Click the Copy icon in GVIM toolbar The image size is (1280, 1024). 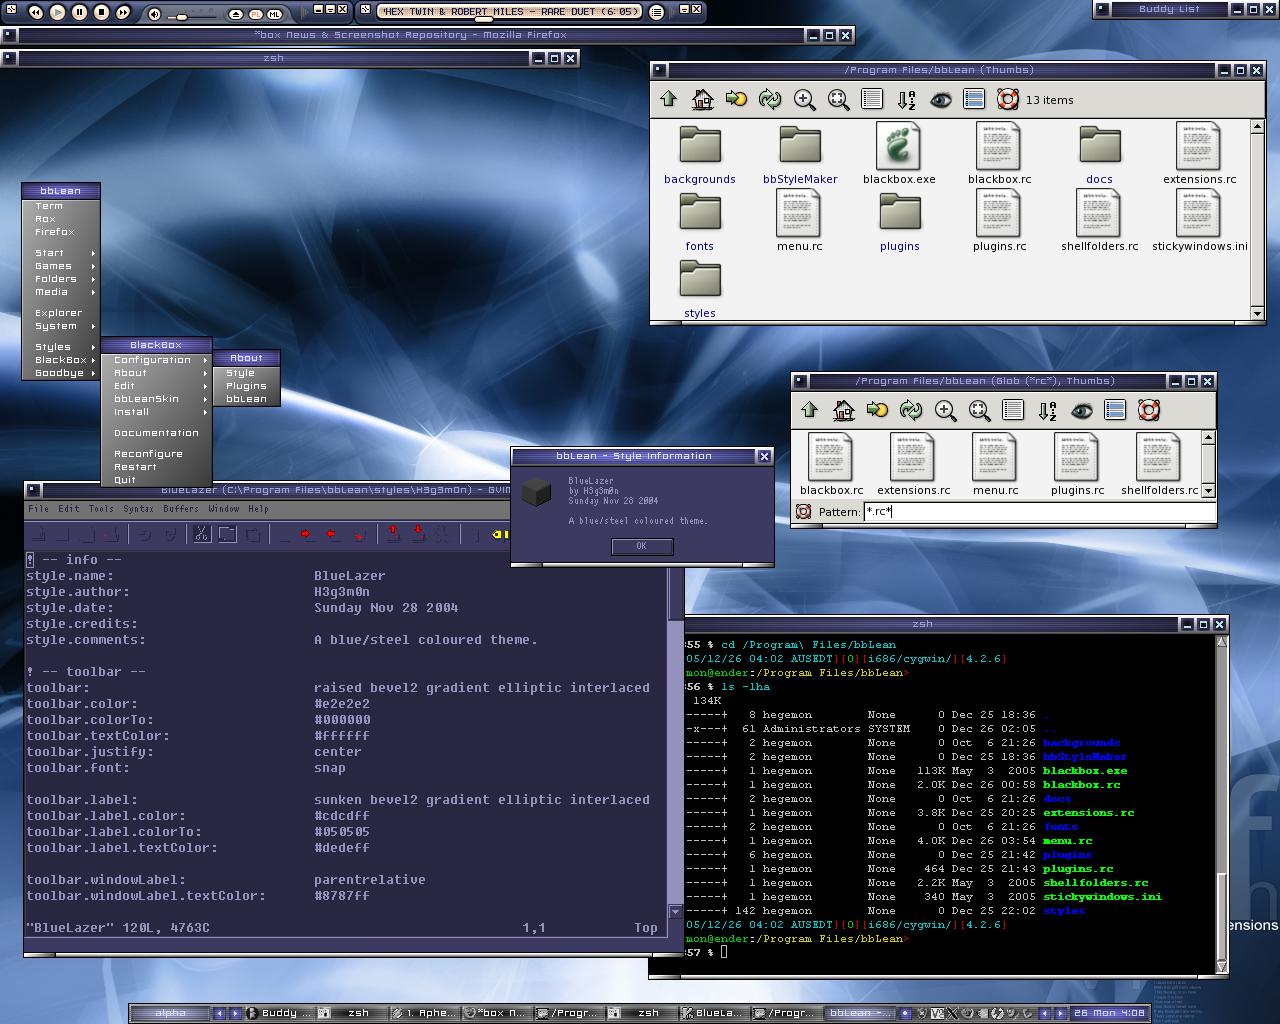tap(227, 534)
